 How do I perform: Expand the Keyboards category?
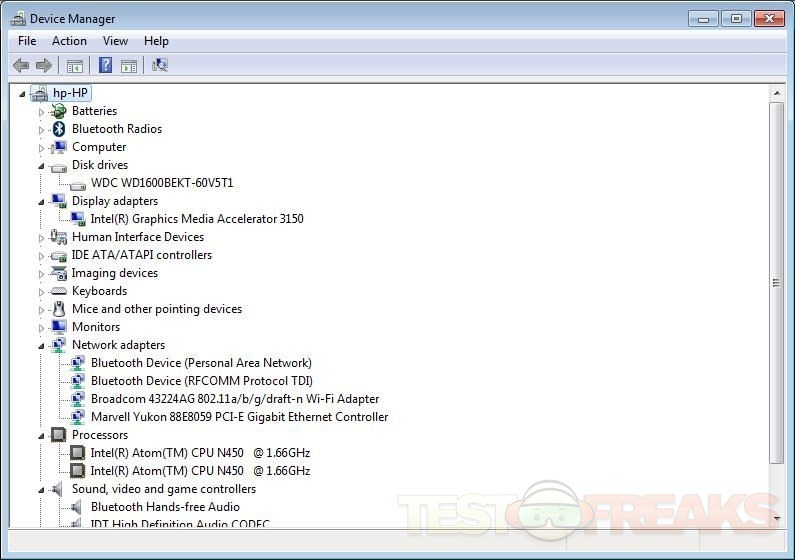click(42, 291)
